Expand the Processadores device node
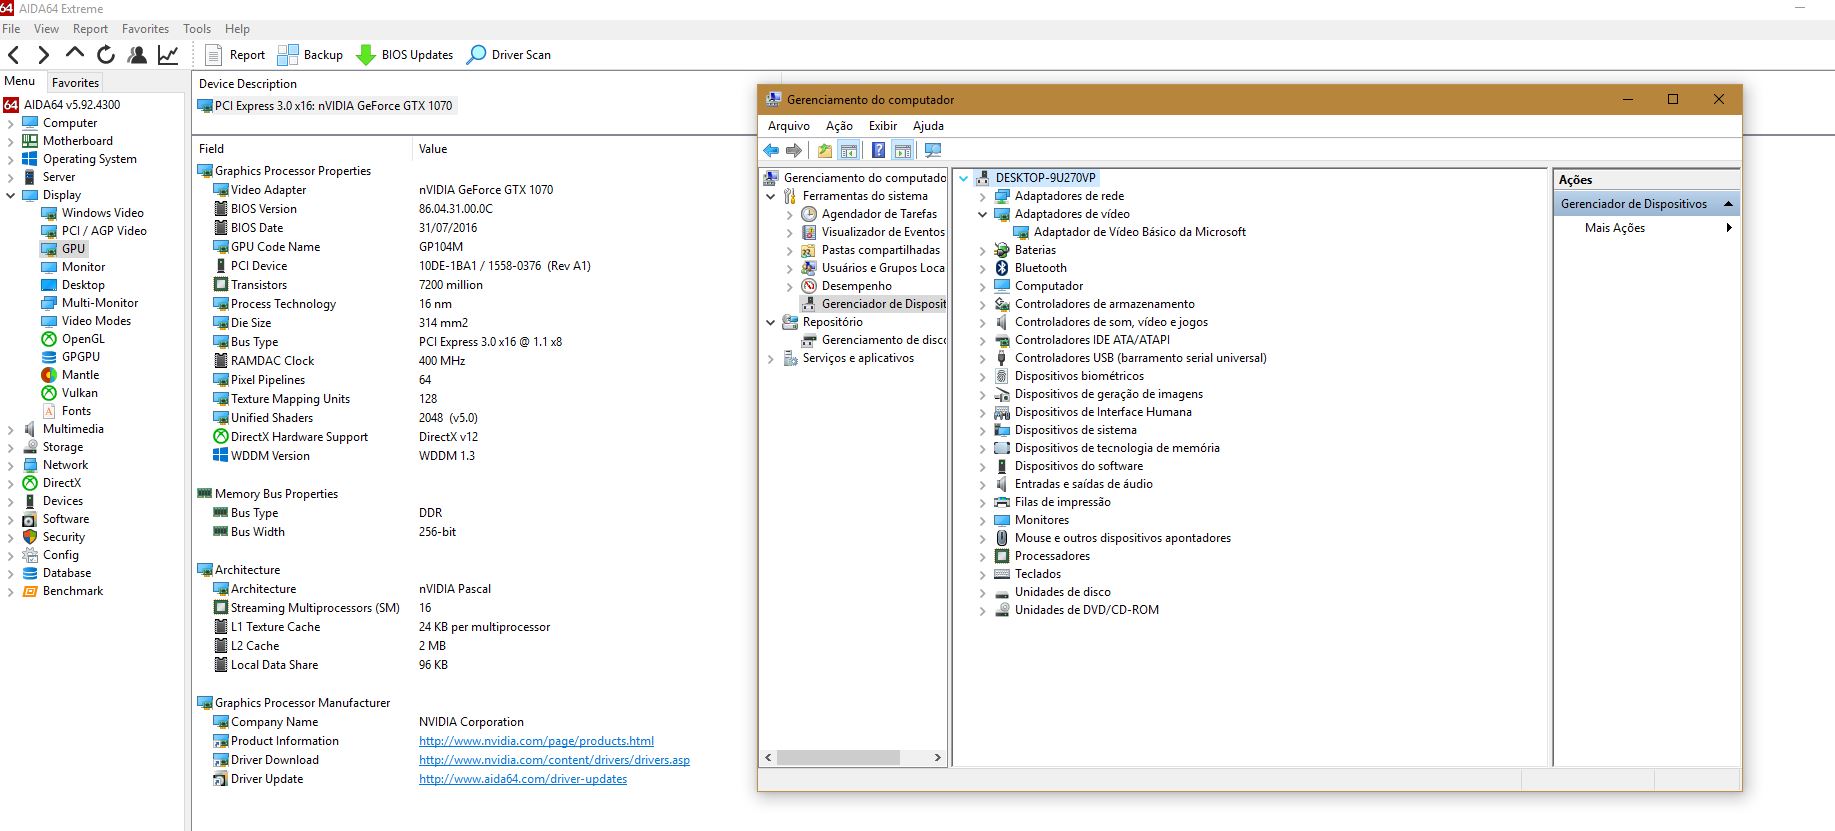This screenshot has height=831, width=1835. 982,556
